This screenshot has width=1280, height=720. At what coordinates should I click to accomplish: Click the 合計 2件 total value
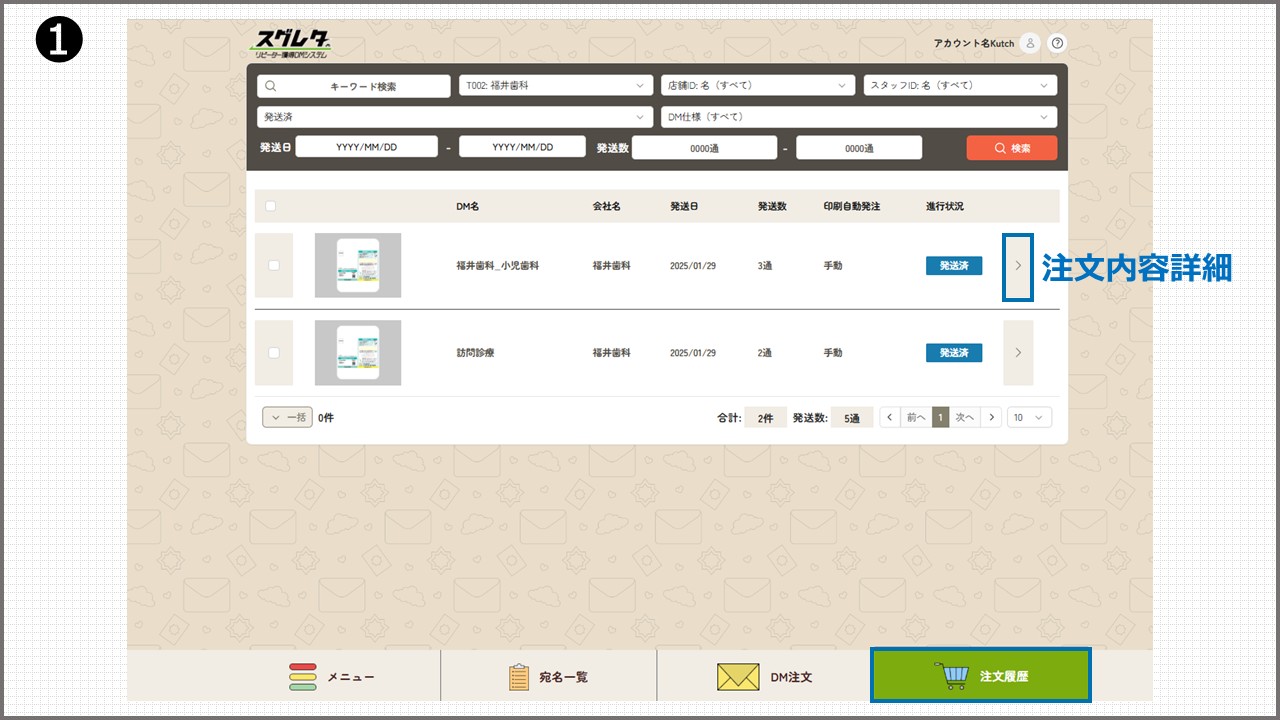[x=765, y=418]
